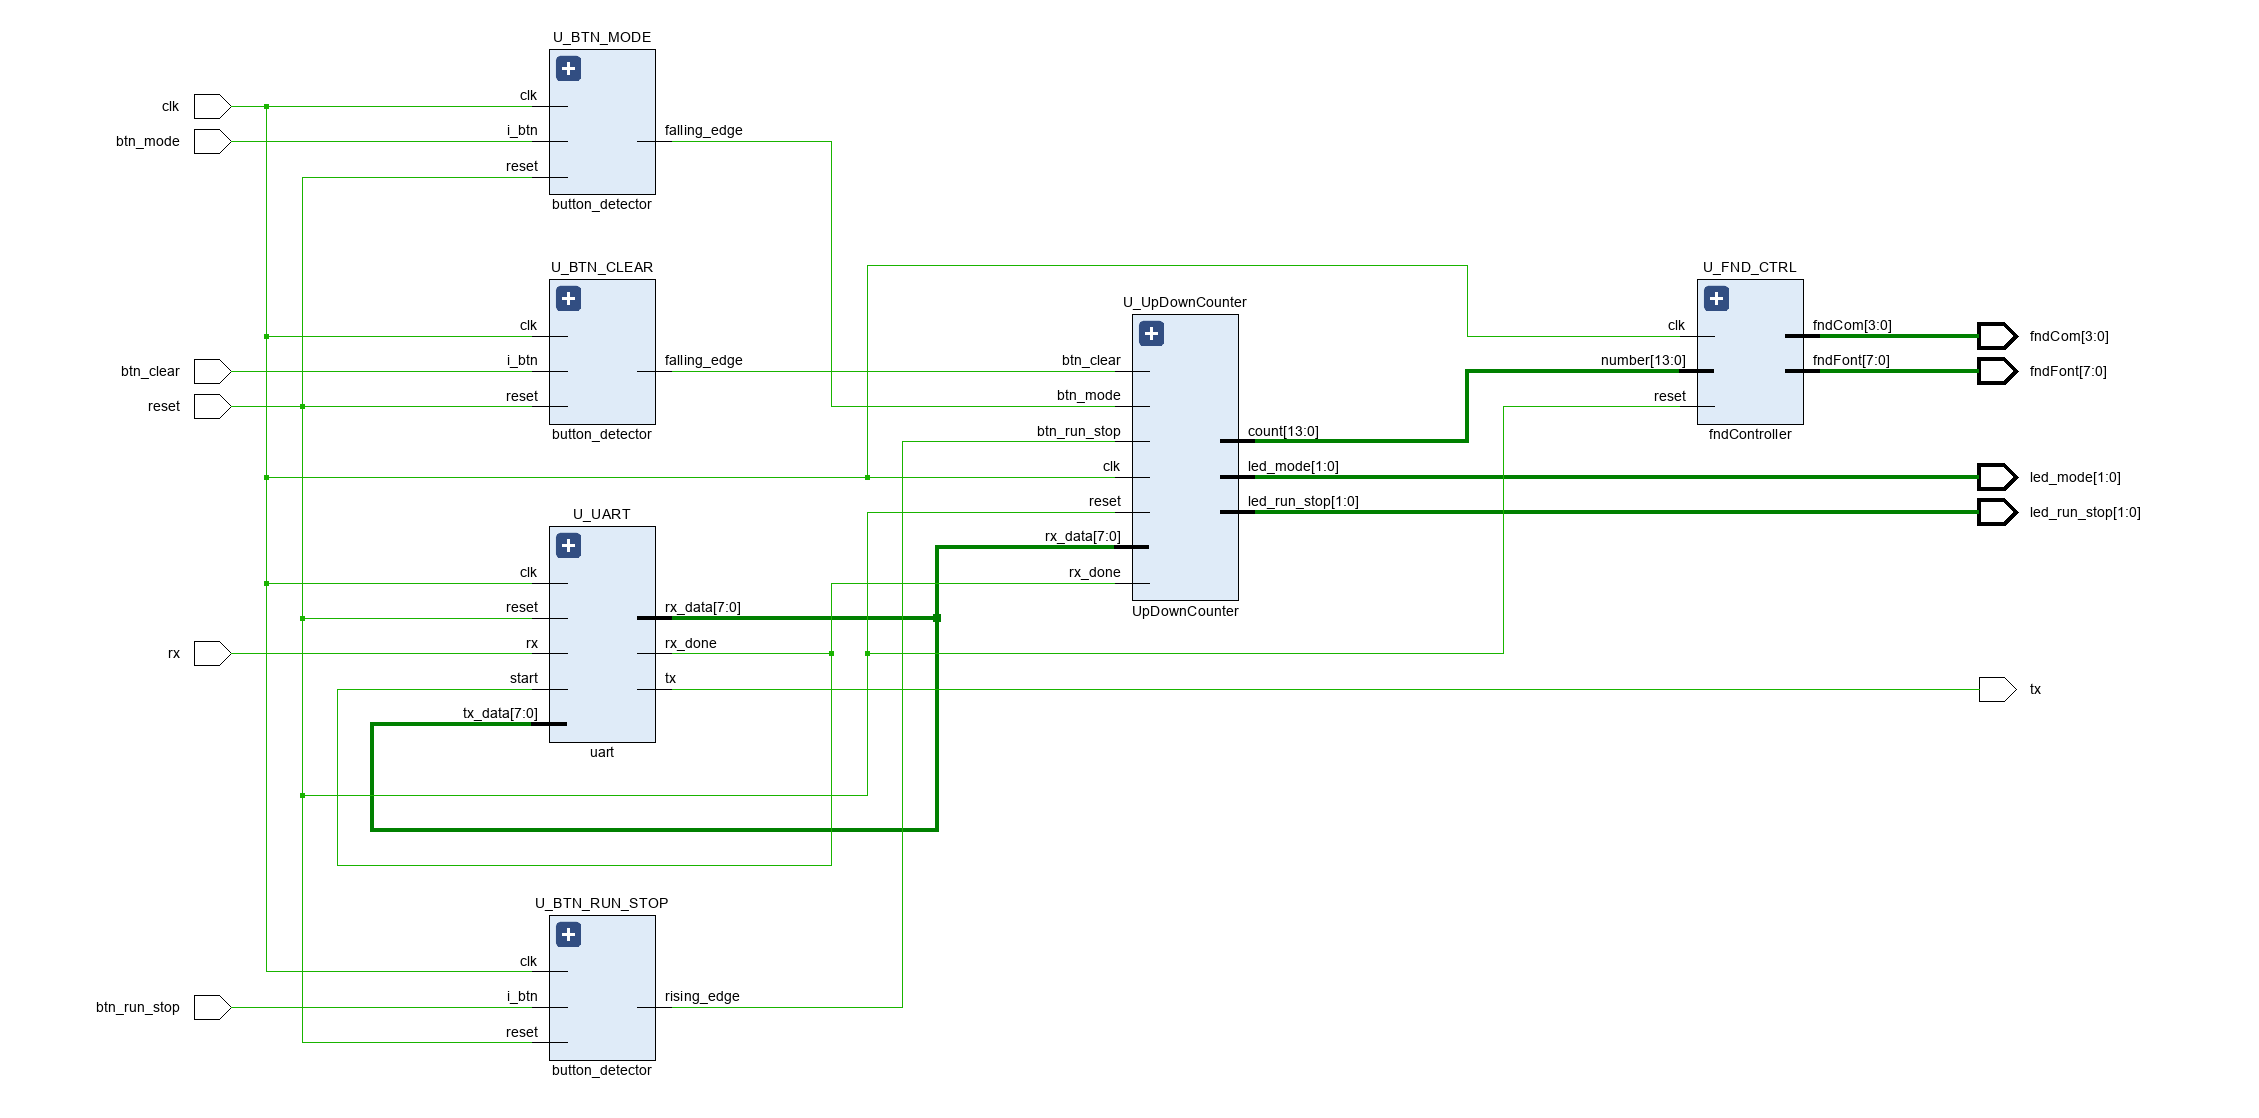Select falling_edge pin of U_BTN_MODE
The height and width of the screenshot is (1118, 2259).
704,130
